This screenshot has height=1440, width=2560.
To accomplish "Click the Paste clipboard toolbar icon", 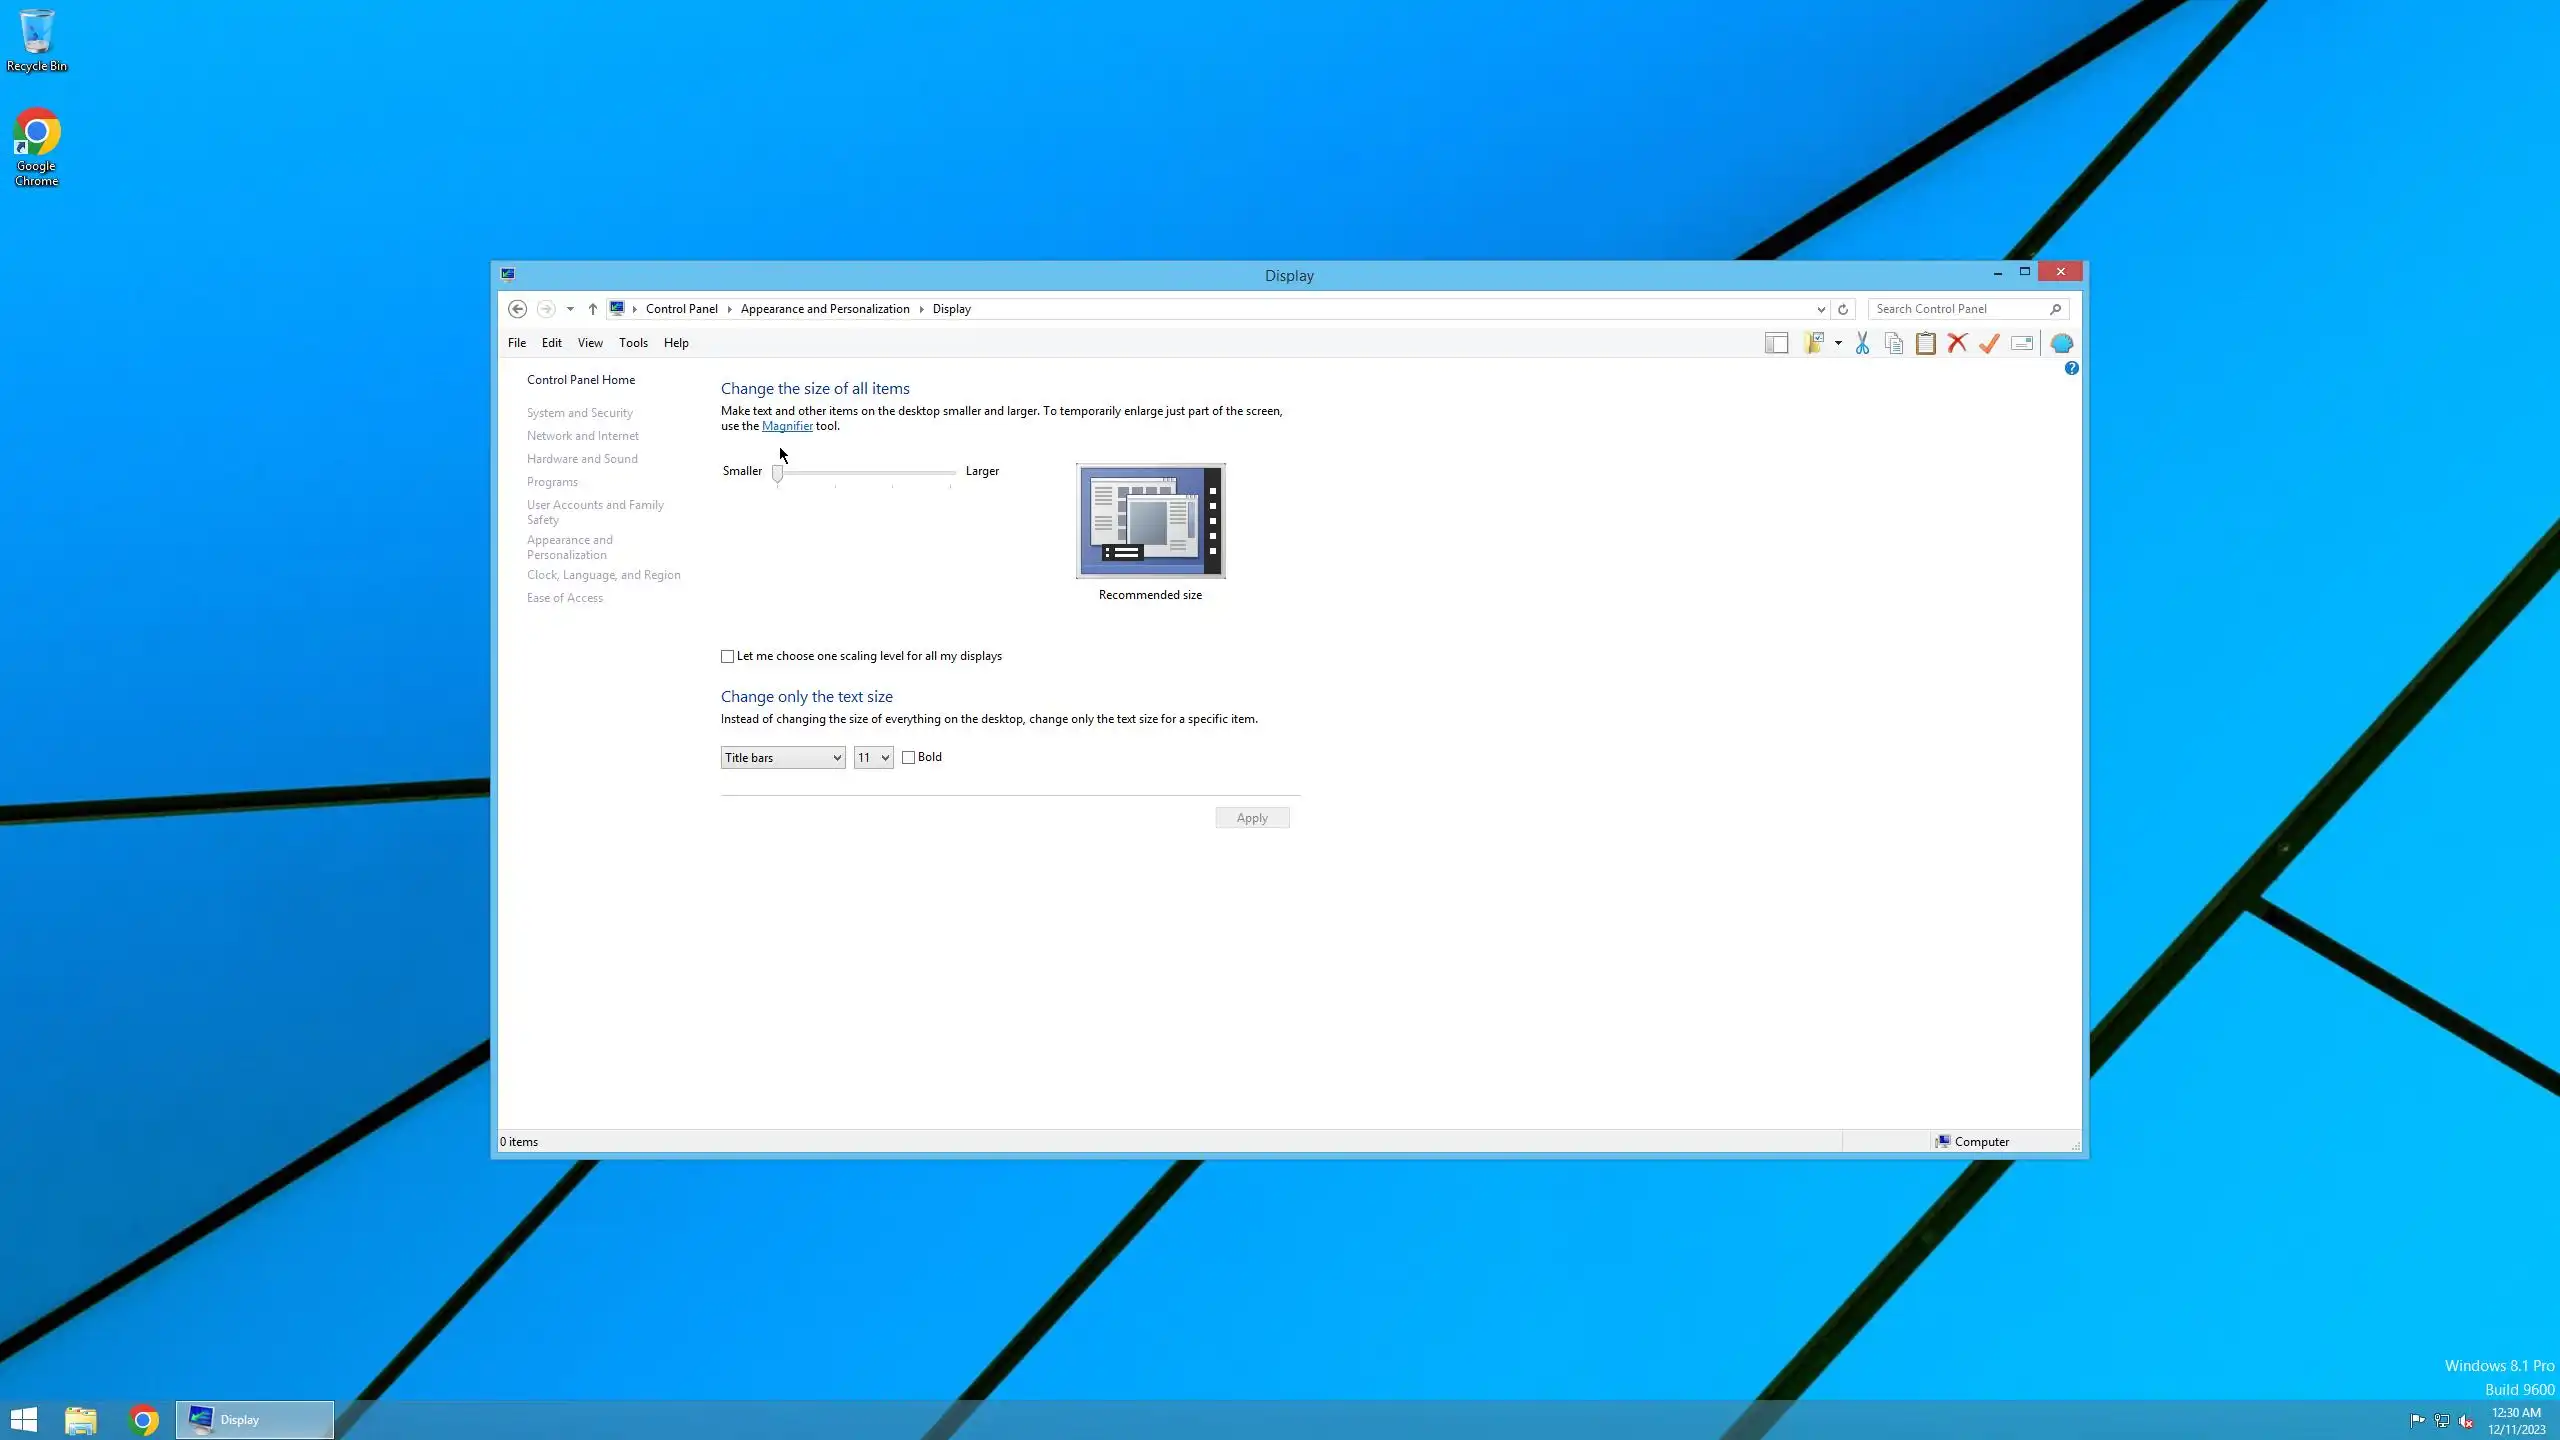I will [x=1925, y=343].
